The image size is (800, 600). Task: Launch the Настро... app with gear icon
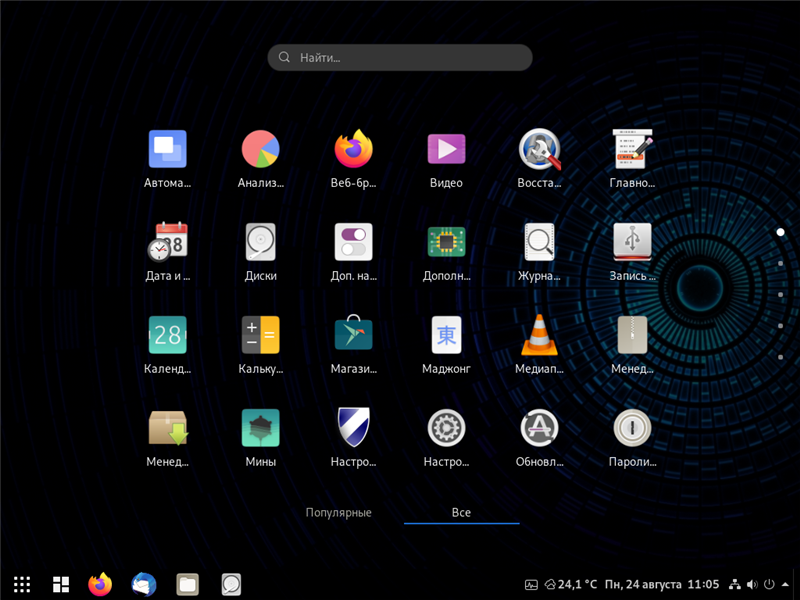click(446, 437)
